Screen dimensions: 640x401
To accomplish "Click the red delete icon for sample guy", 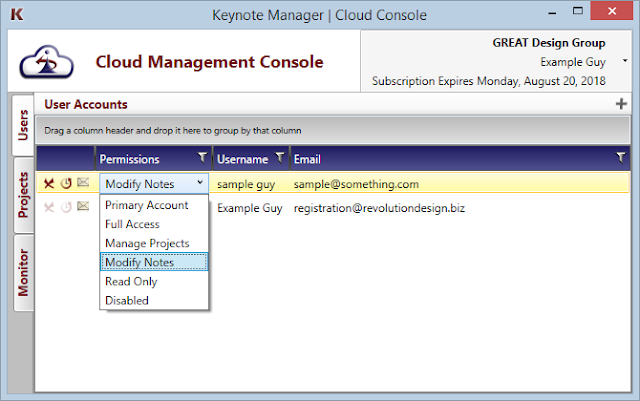I will (x=49, y=184).
